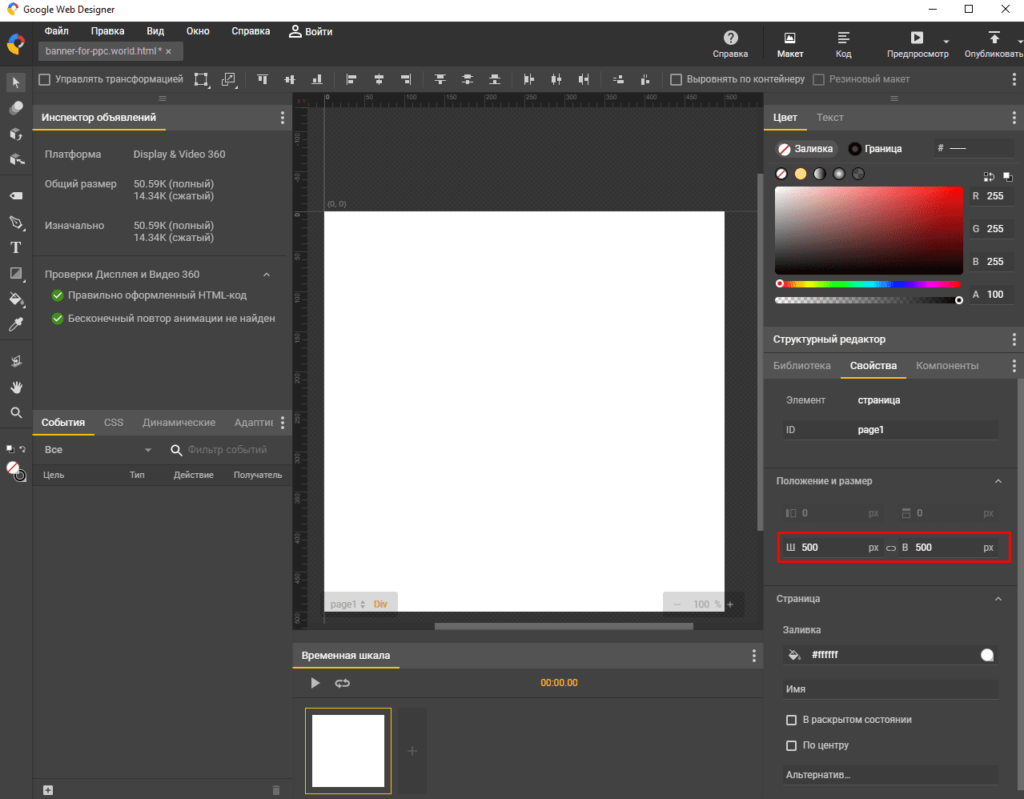The image size is (1024, 799).
Task: Select the Hand pan tool
Action: pyautogui.click(x=16, y=387)
